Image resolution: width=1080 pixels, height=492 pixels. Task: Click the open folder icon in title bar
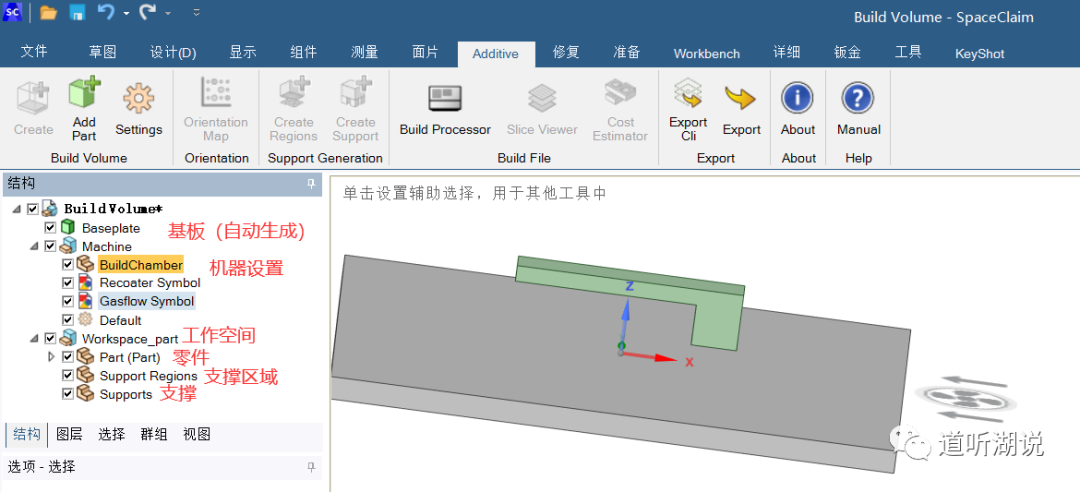coord(48,12)
